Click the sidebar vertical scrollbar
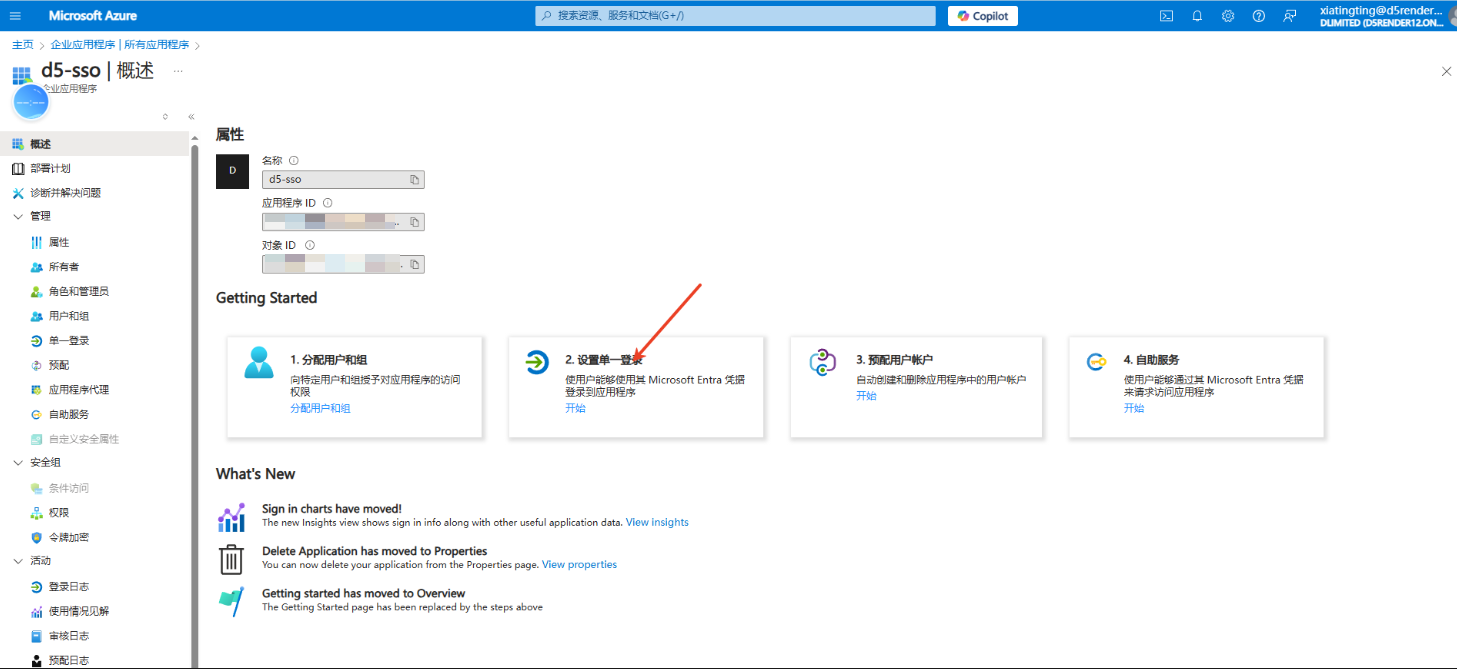Viewport: 1457px width, 669px height. [195, 400]
